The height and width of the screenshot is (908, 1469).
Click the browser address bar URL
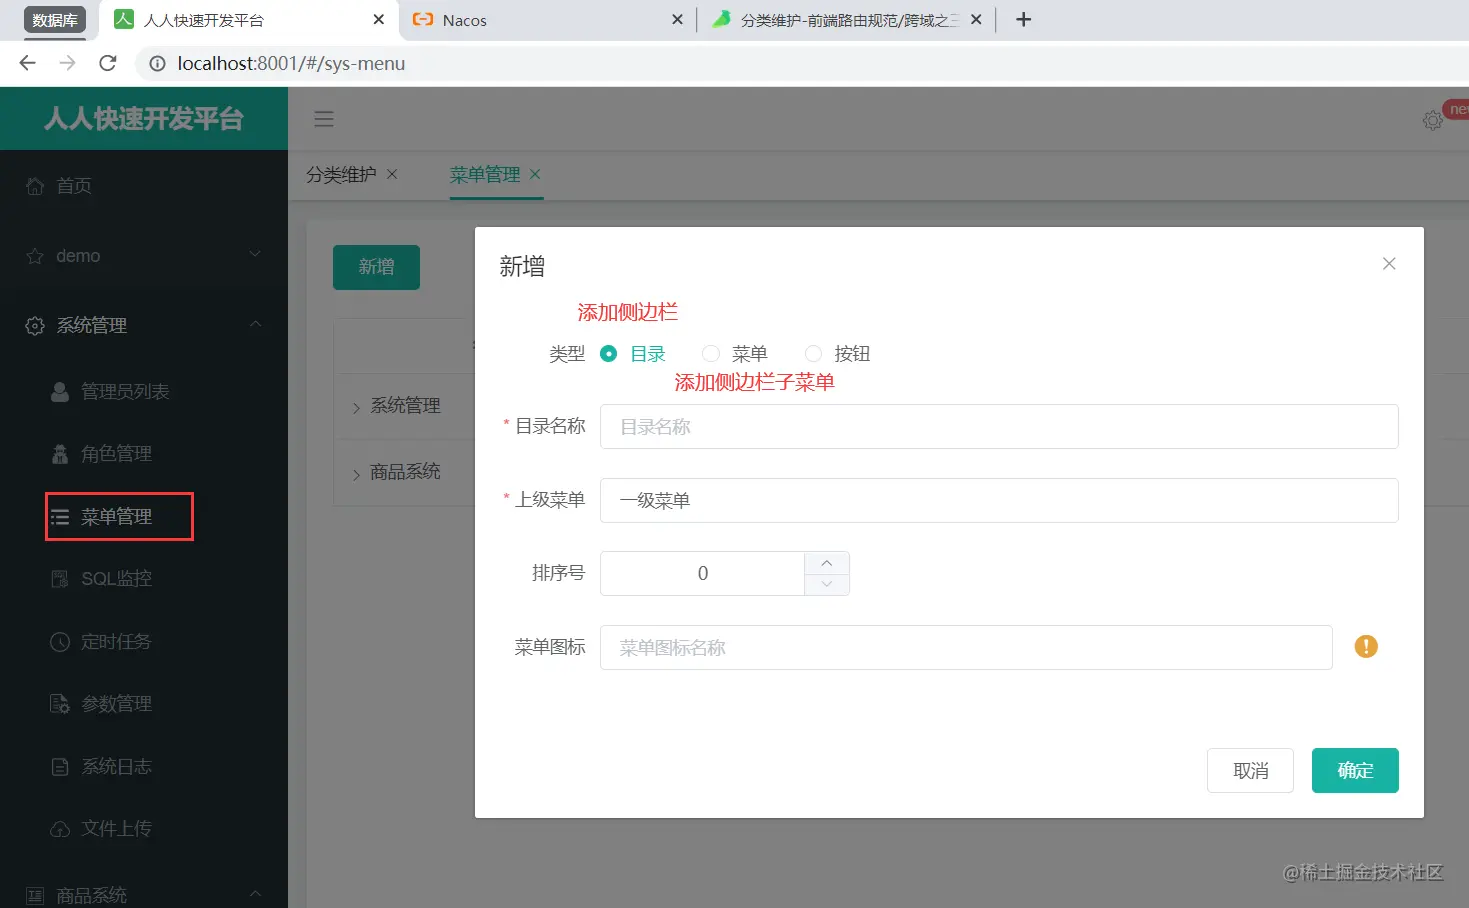coord(291,63)
